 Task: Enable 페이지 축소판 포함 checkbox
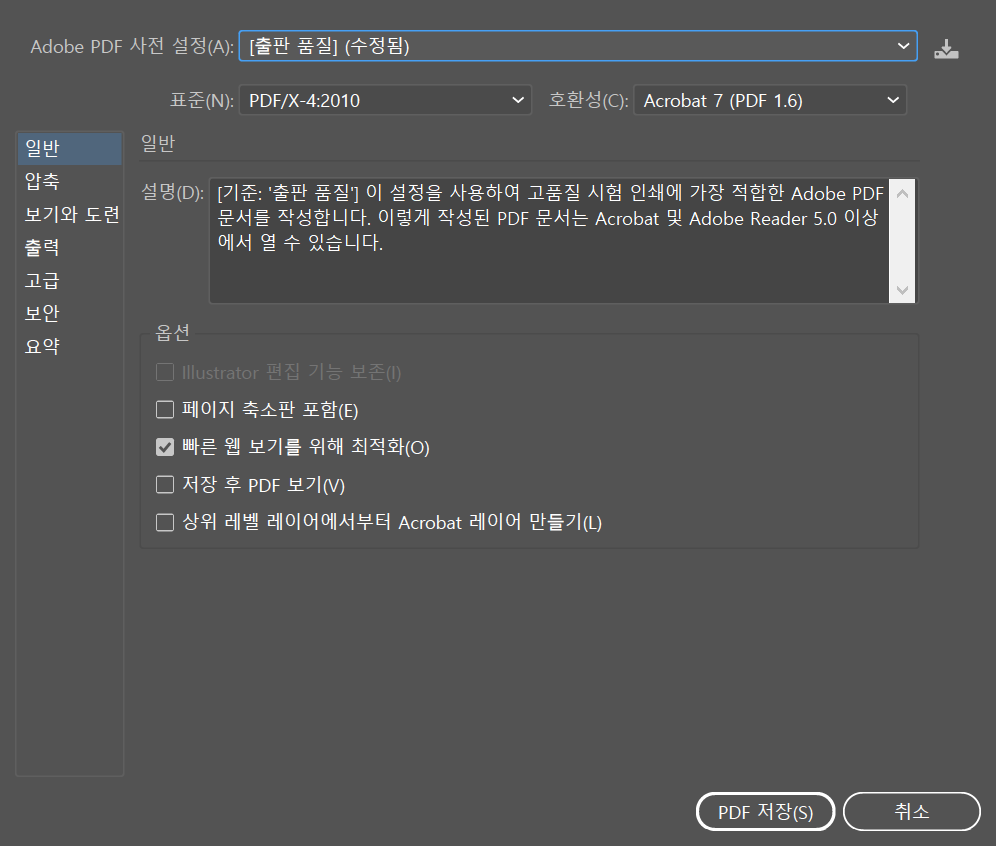point(165,410)
